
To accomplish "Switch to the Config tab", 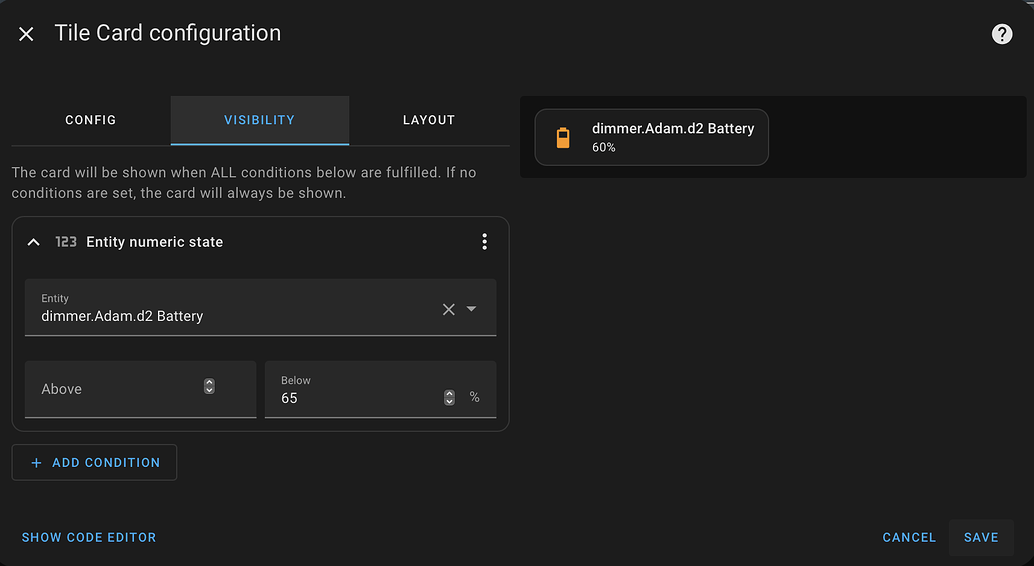I will pyautogui.click(x=90, y=120).
